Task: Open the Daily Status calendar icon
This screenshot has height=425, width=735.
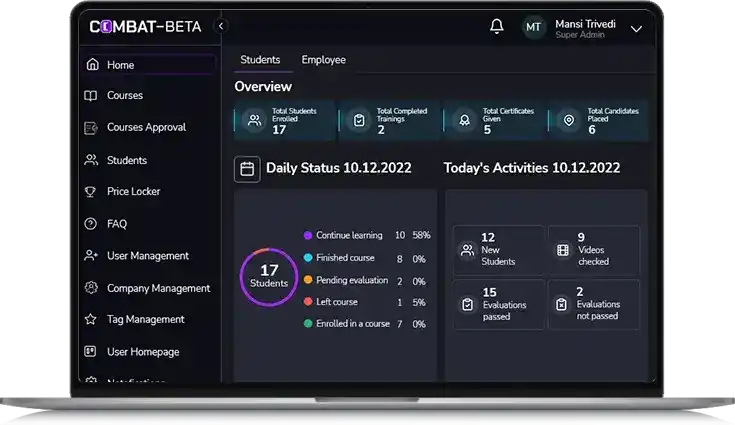Action: pos(247,169)
